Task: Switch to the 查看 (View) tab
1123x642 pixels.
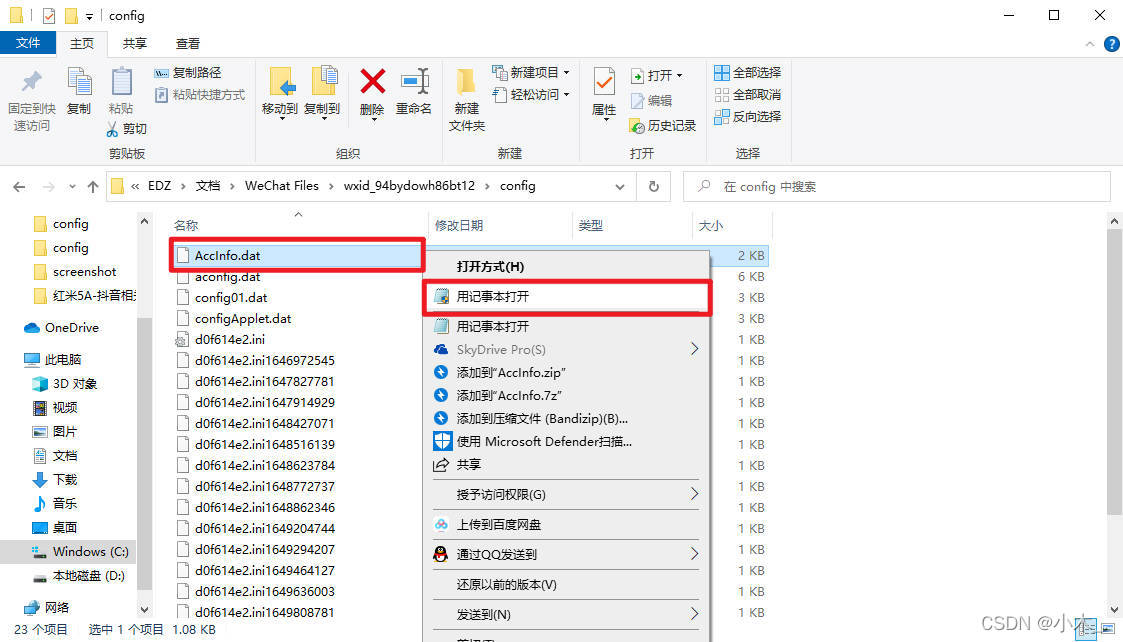Action: [188, 44]
